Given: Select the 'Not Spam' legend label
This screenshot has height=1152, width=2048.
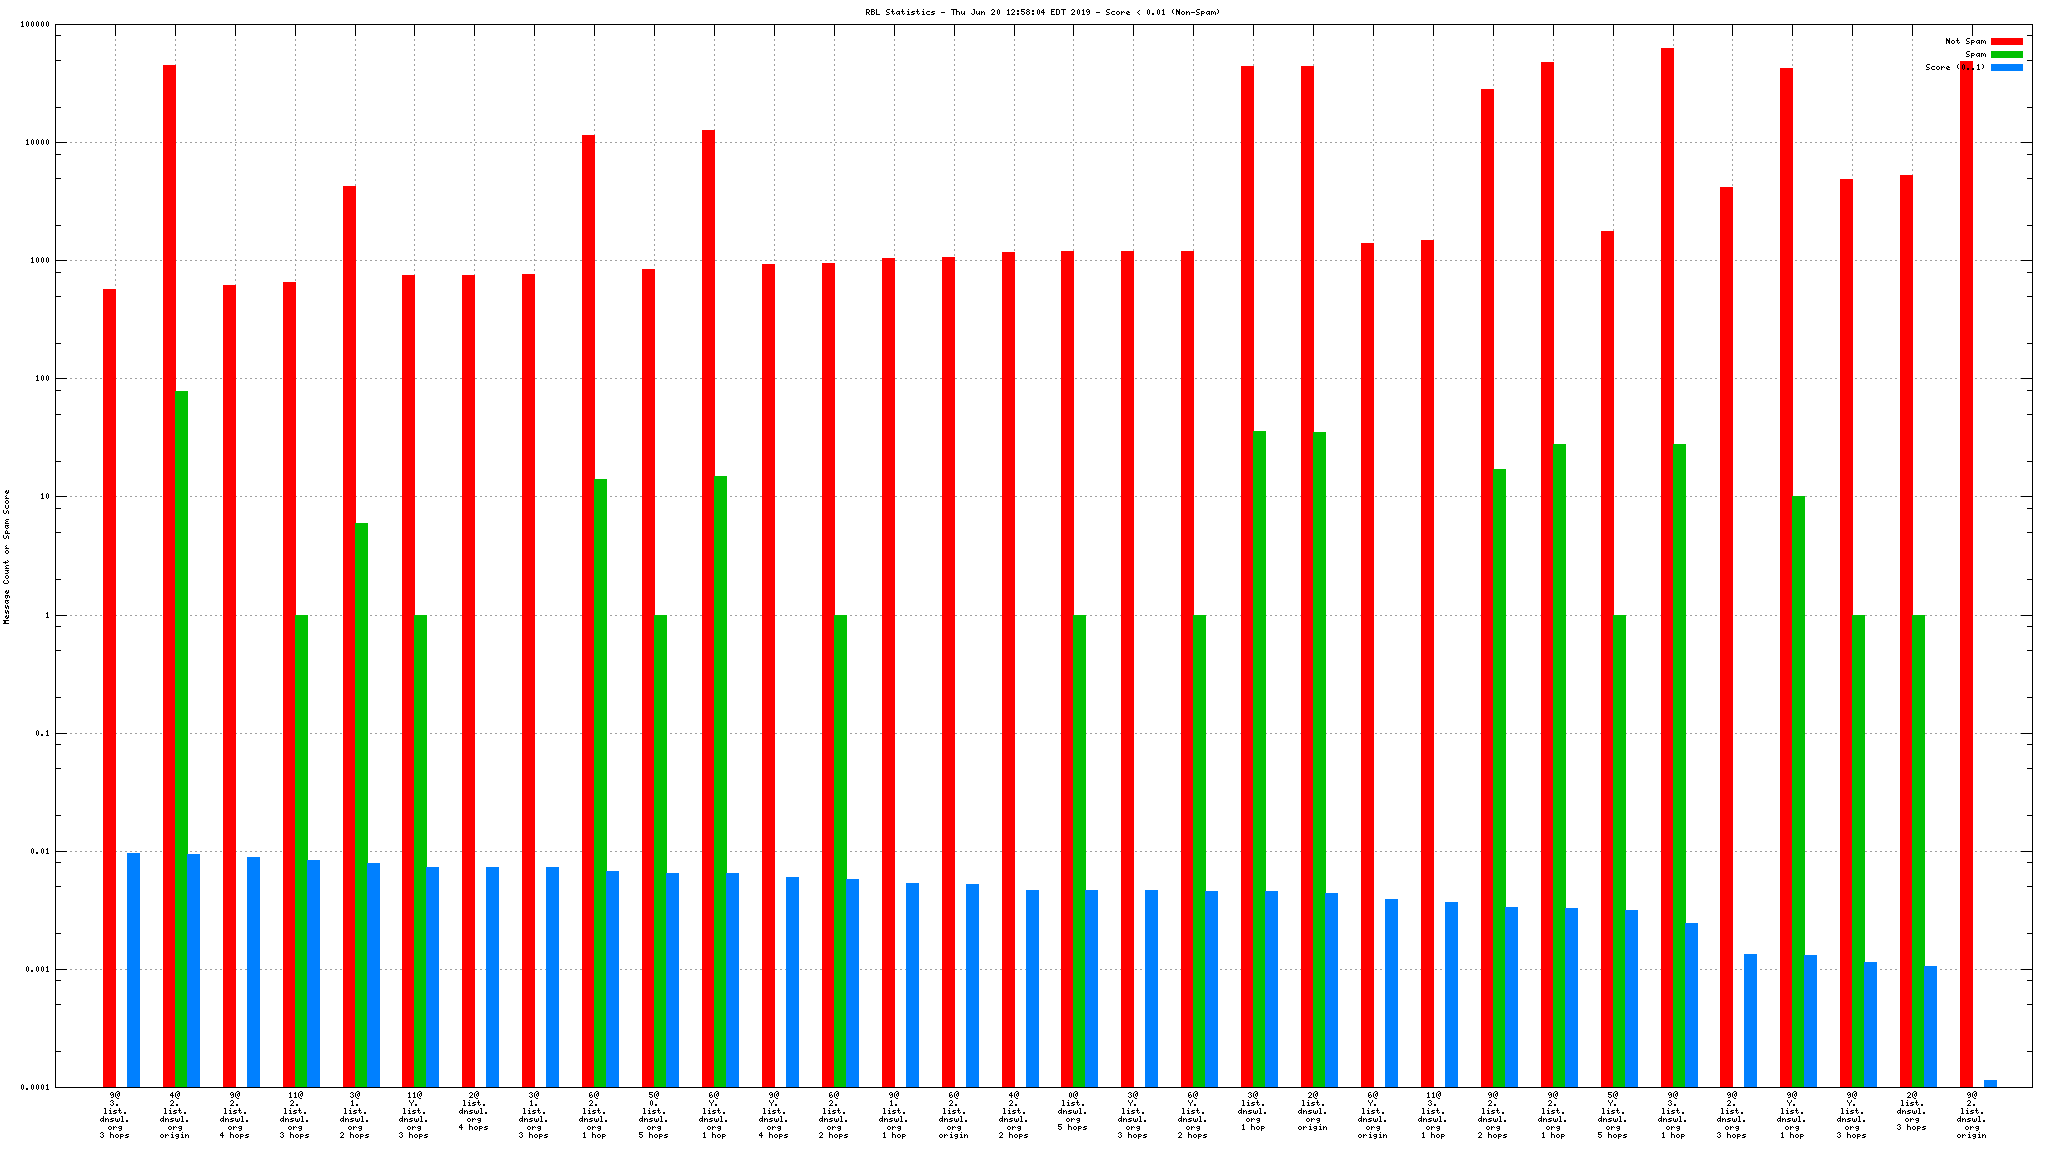Looking at the screenshot, I should point(1965,41).
